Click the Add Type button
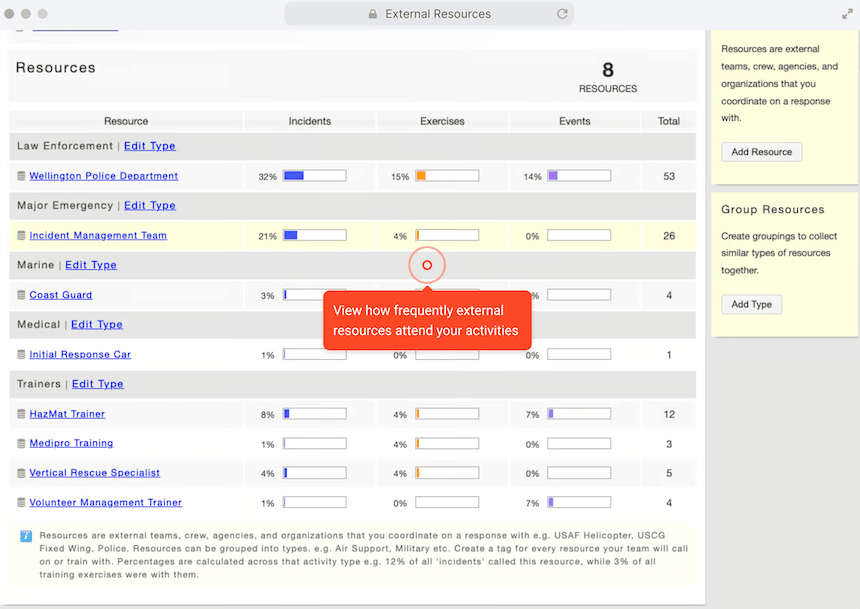The image size is (860, 609). [751, 304]
